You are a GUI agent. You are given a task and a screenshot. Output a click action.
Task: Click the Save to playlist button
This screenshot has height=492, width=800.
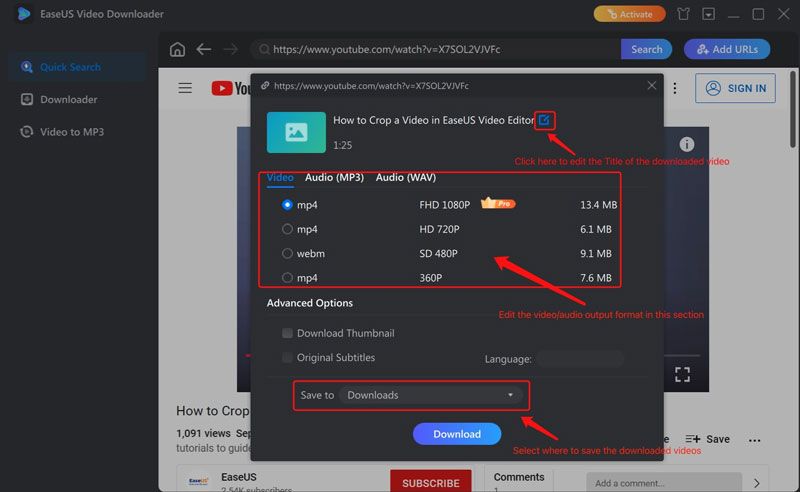click(708, 439)
